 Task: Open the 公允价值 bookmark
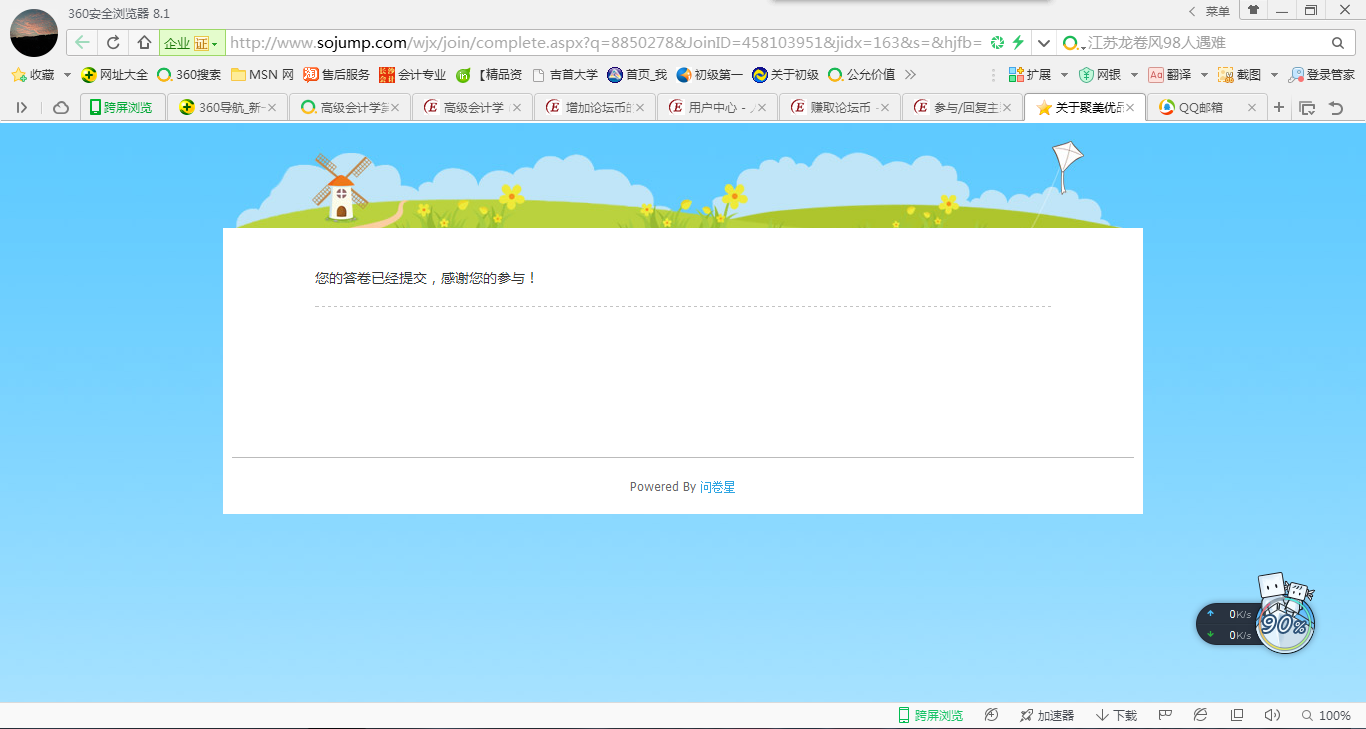pyautogui.click(x=861, y=75)
